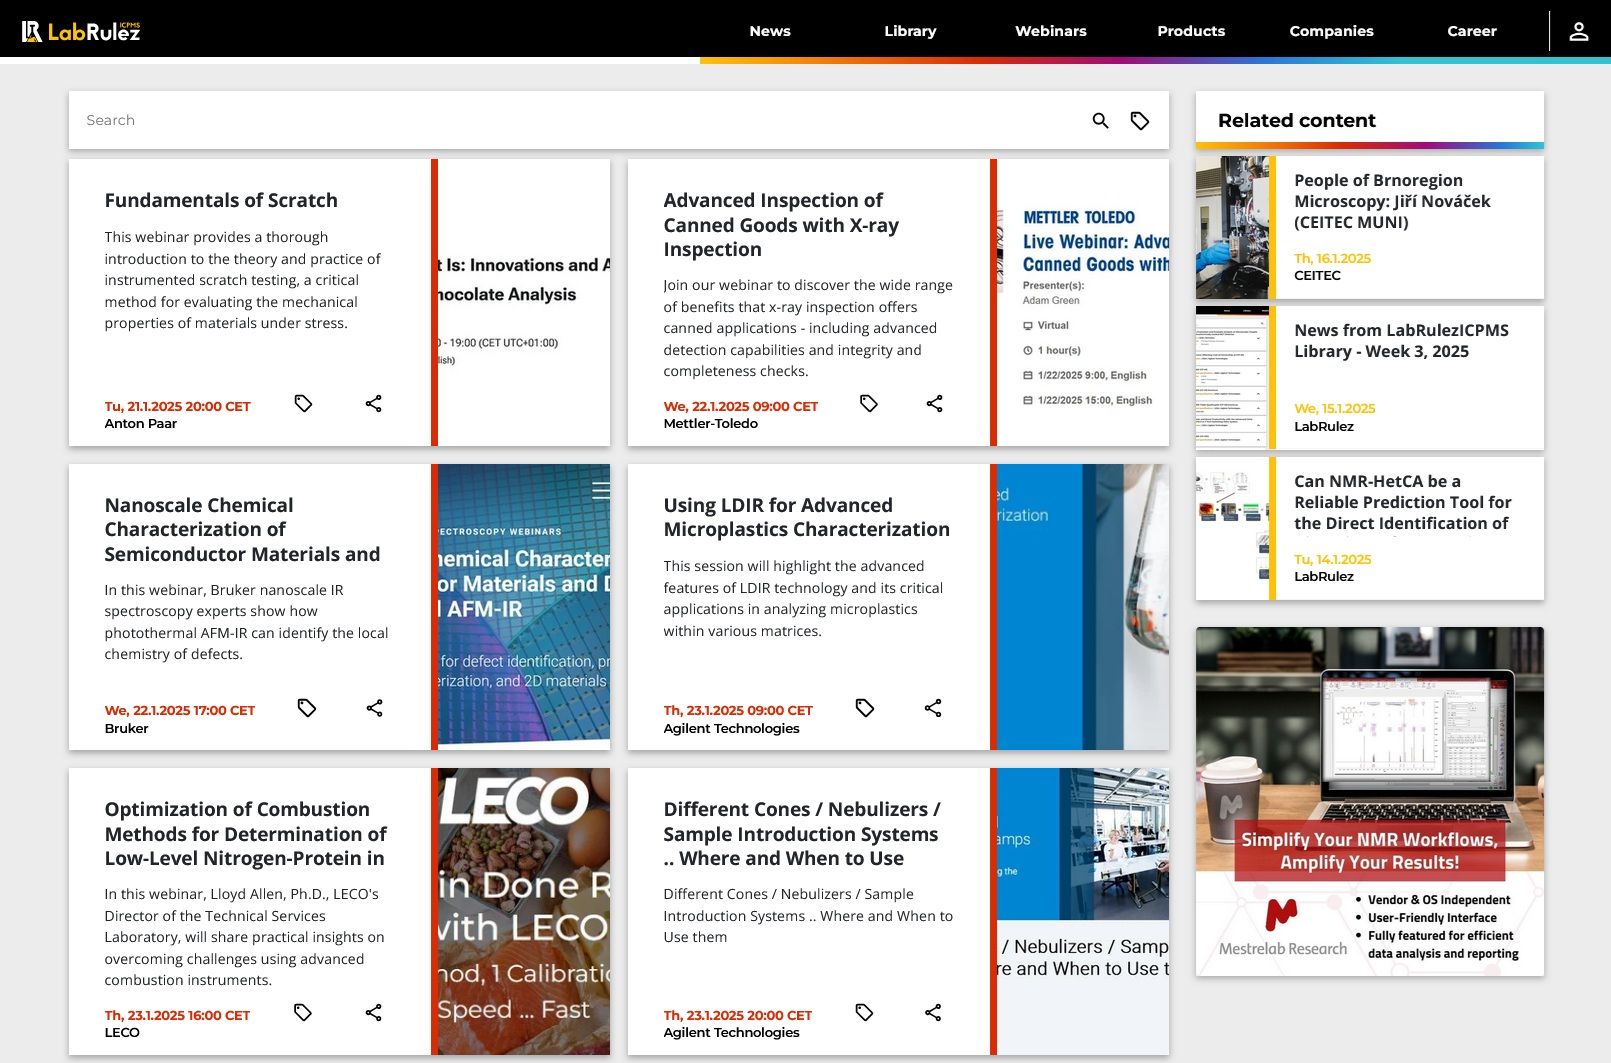Viewport: 1611px width, 1063px height.
Task: Click the date We, 22.1.2025 17:00 CET
Action: click(x=180, y=711)
